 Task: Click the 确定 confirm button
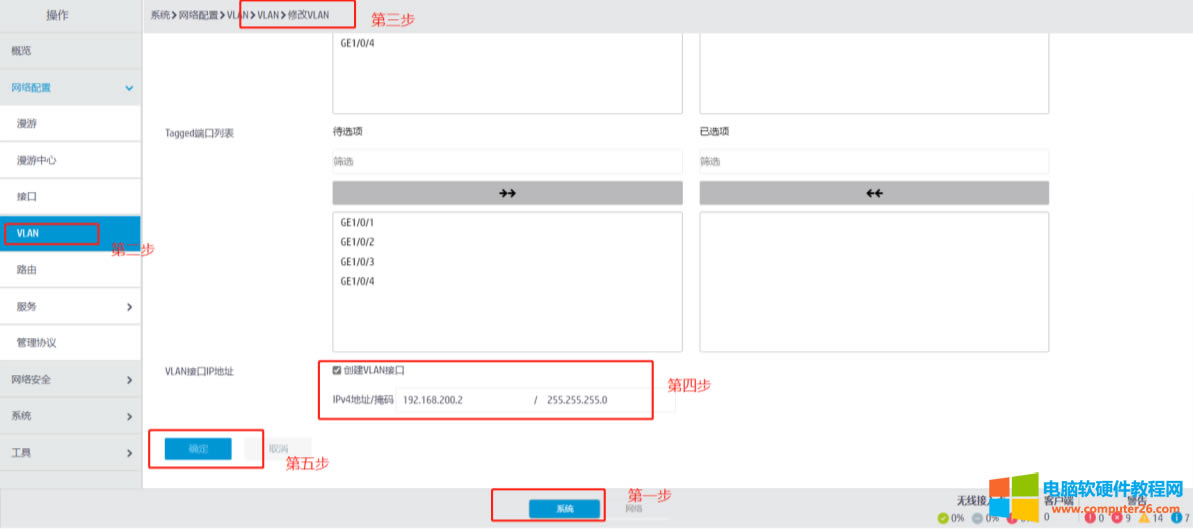(x=198, y=449)
